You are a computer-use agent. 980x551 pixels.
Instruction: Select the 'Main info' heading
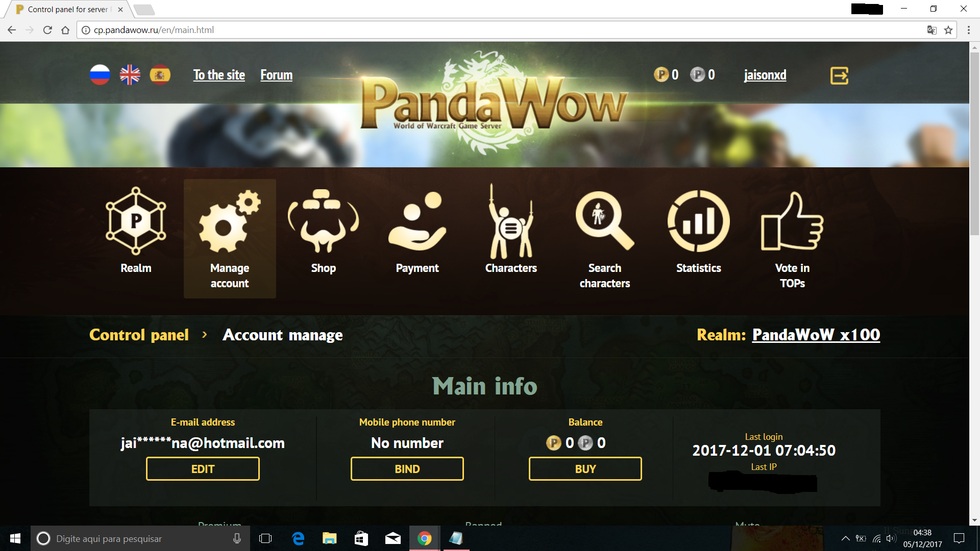485,386
